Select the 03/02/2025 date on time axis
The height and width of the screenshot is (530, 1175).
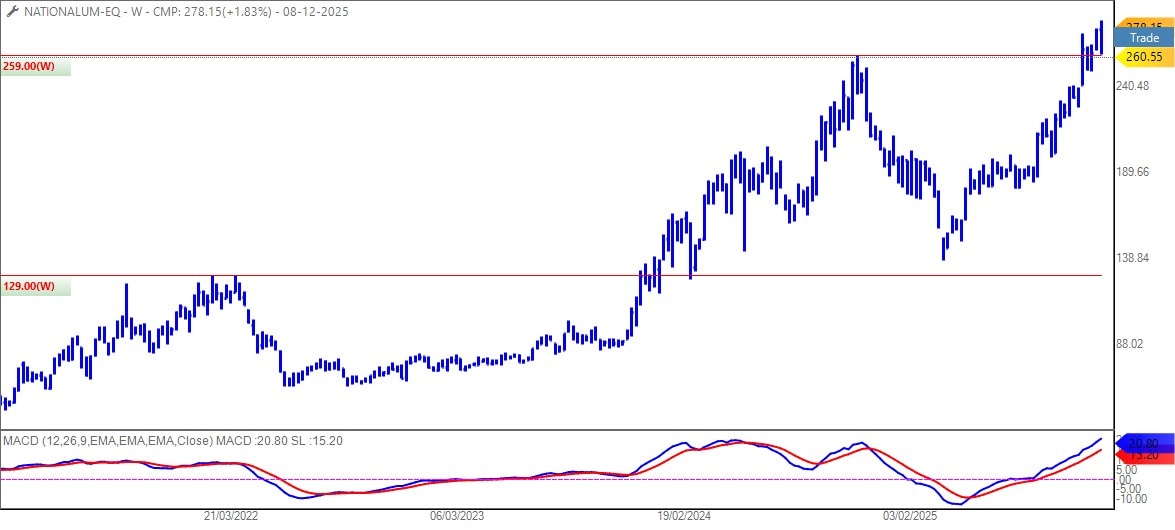tap(910, 516)
